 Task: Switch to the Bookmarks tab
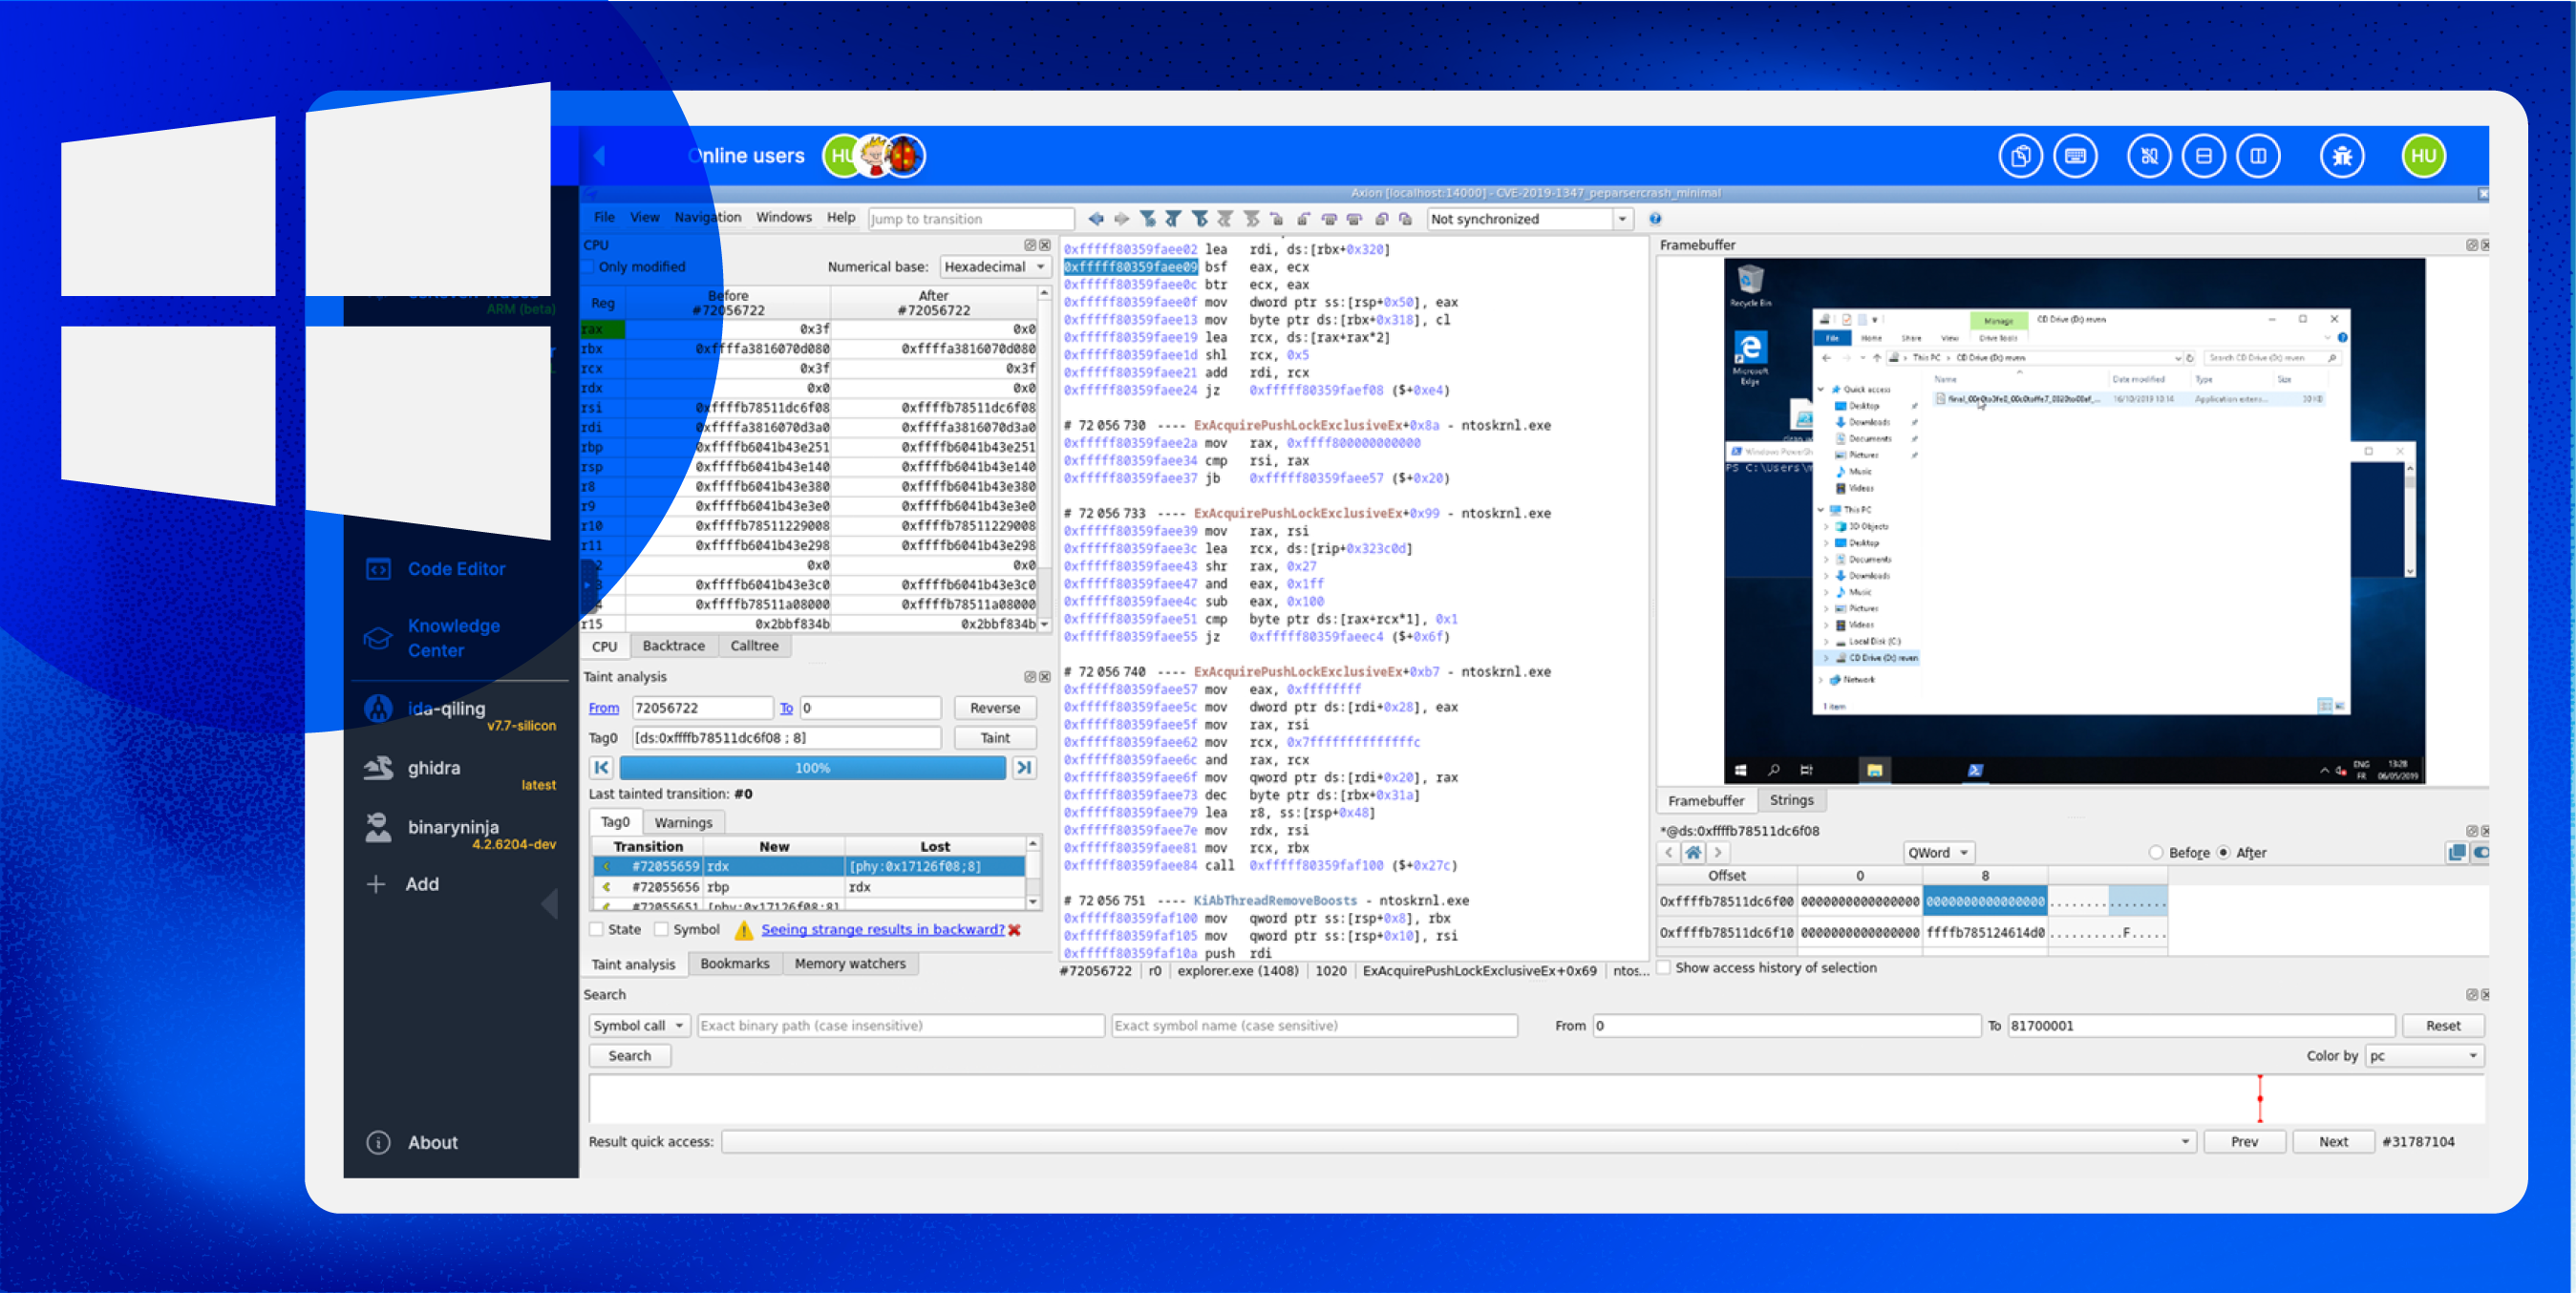[x=734, y=964]
